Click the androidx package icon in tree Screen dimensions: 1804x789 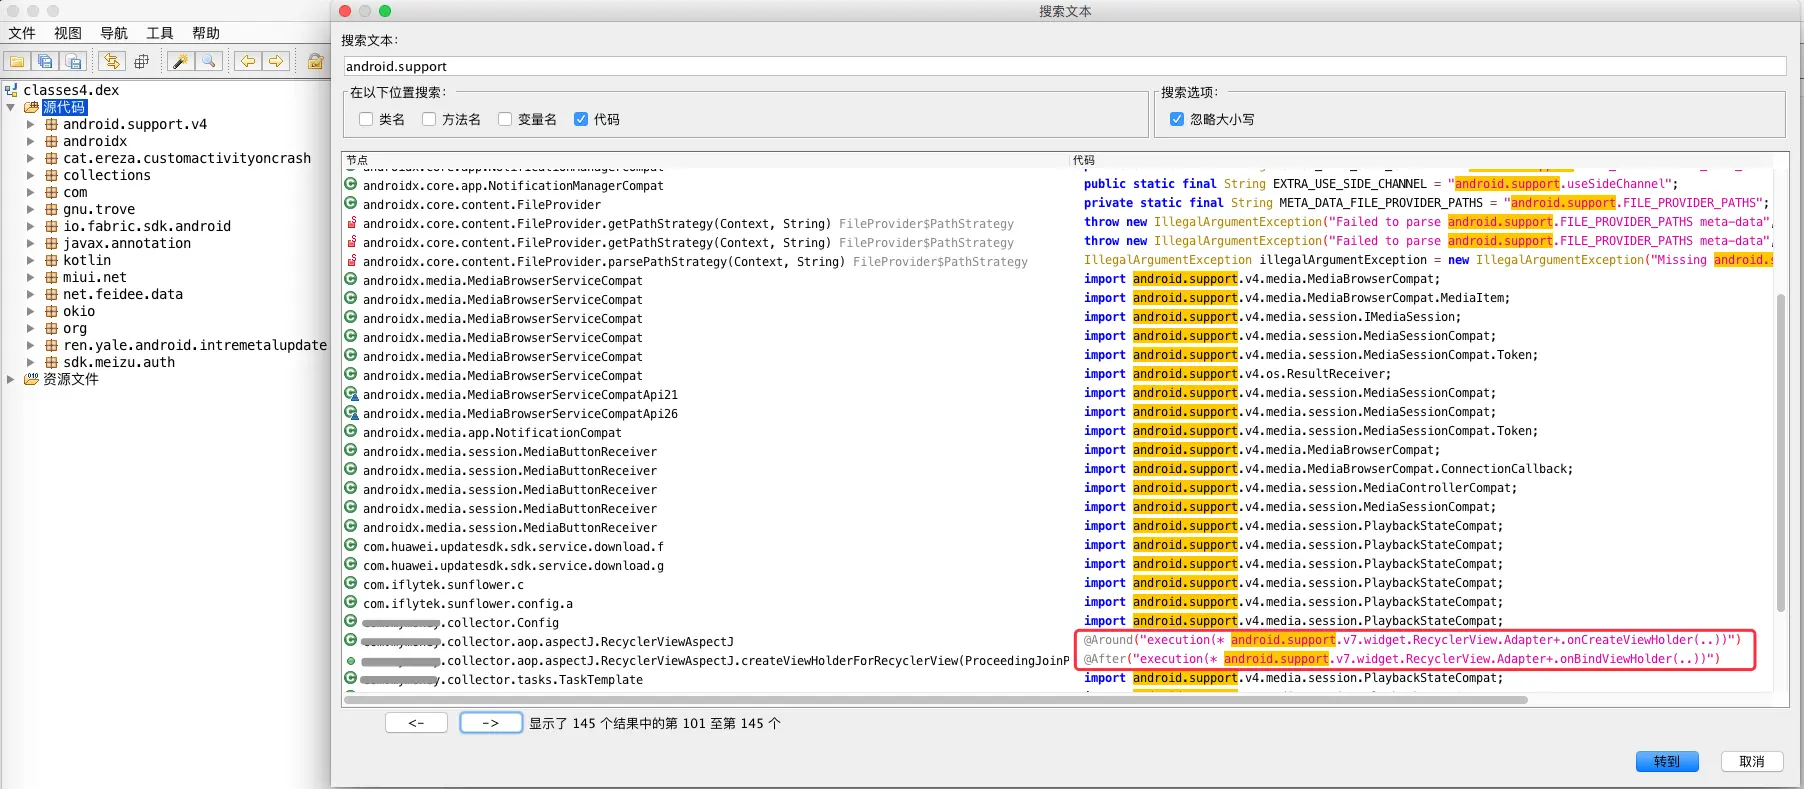[51, 141]
